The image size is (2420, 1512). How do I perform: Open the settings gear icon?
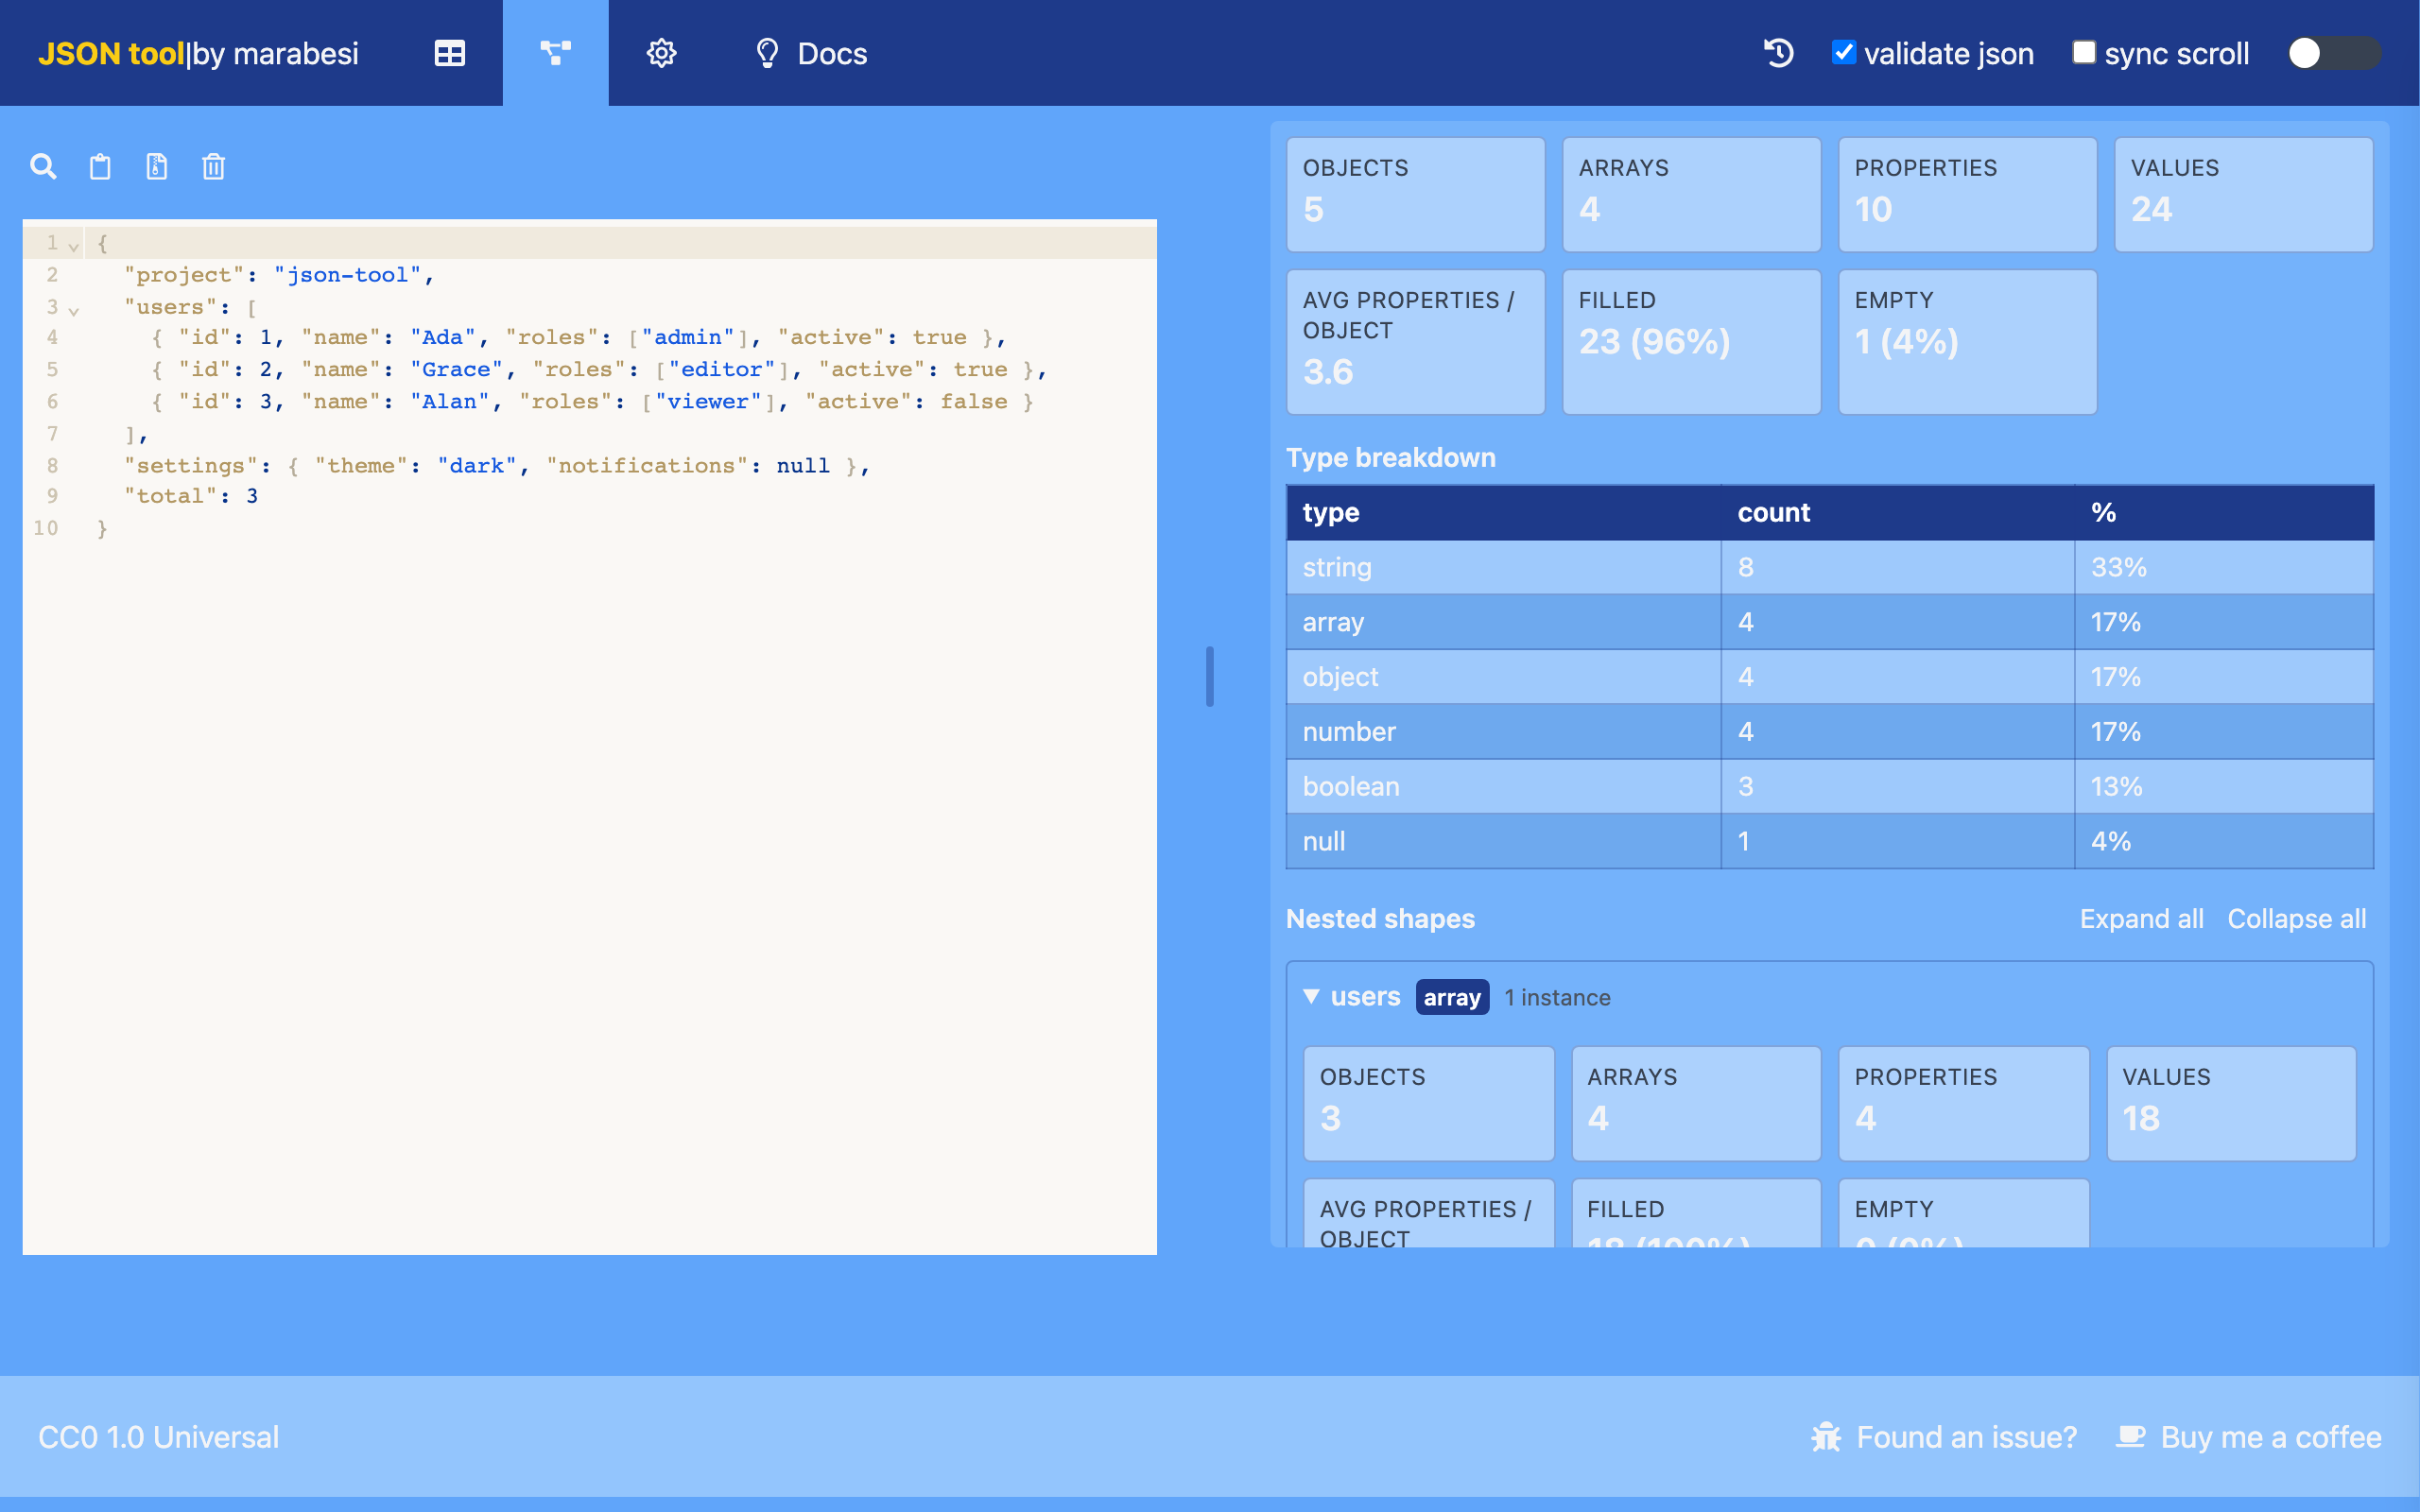click(661, 53)
